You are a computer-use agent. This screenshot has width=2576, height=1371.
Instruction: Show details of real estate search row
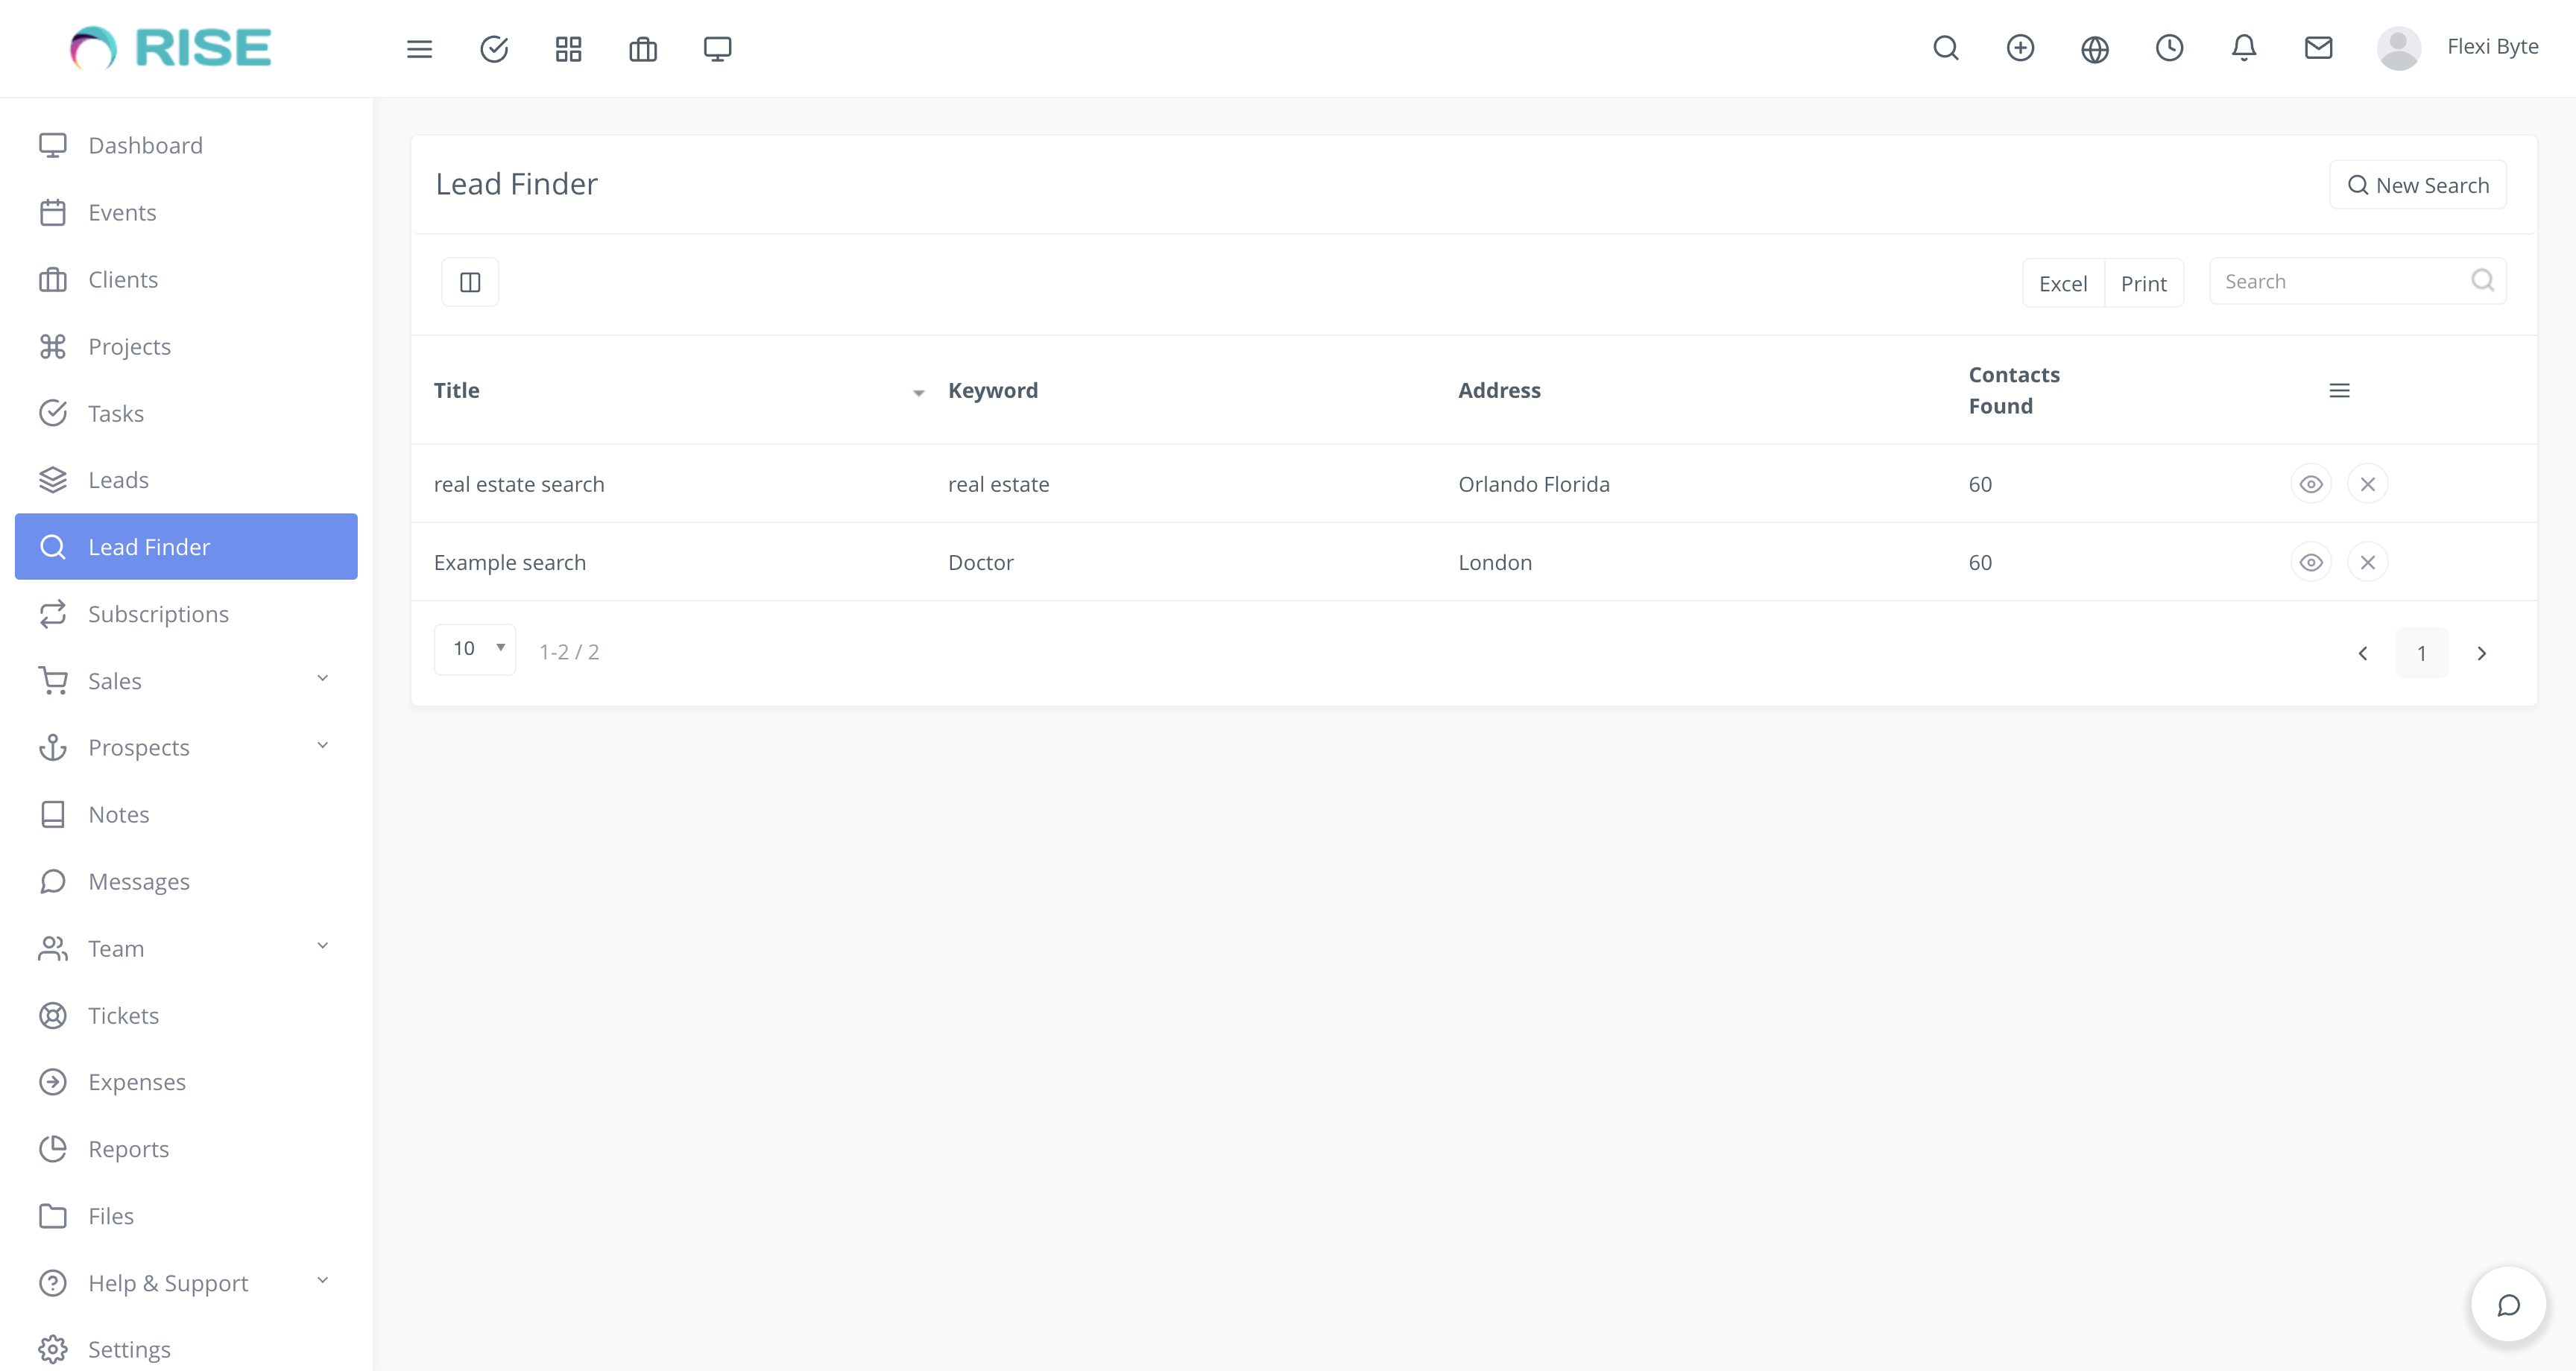point(2311,483)
